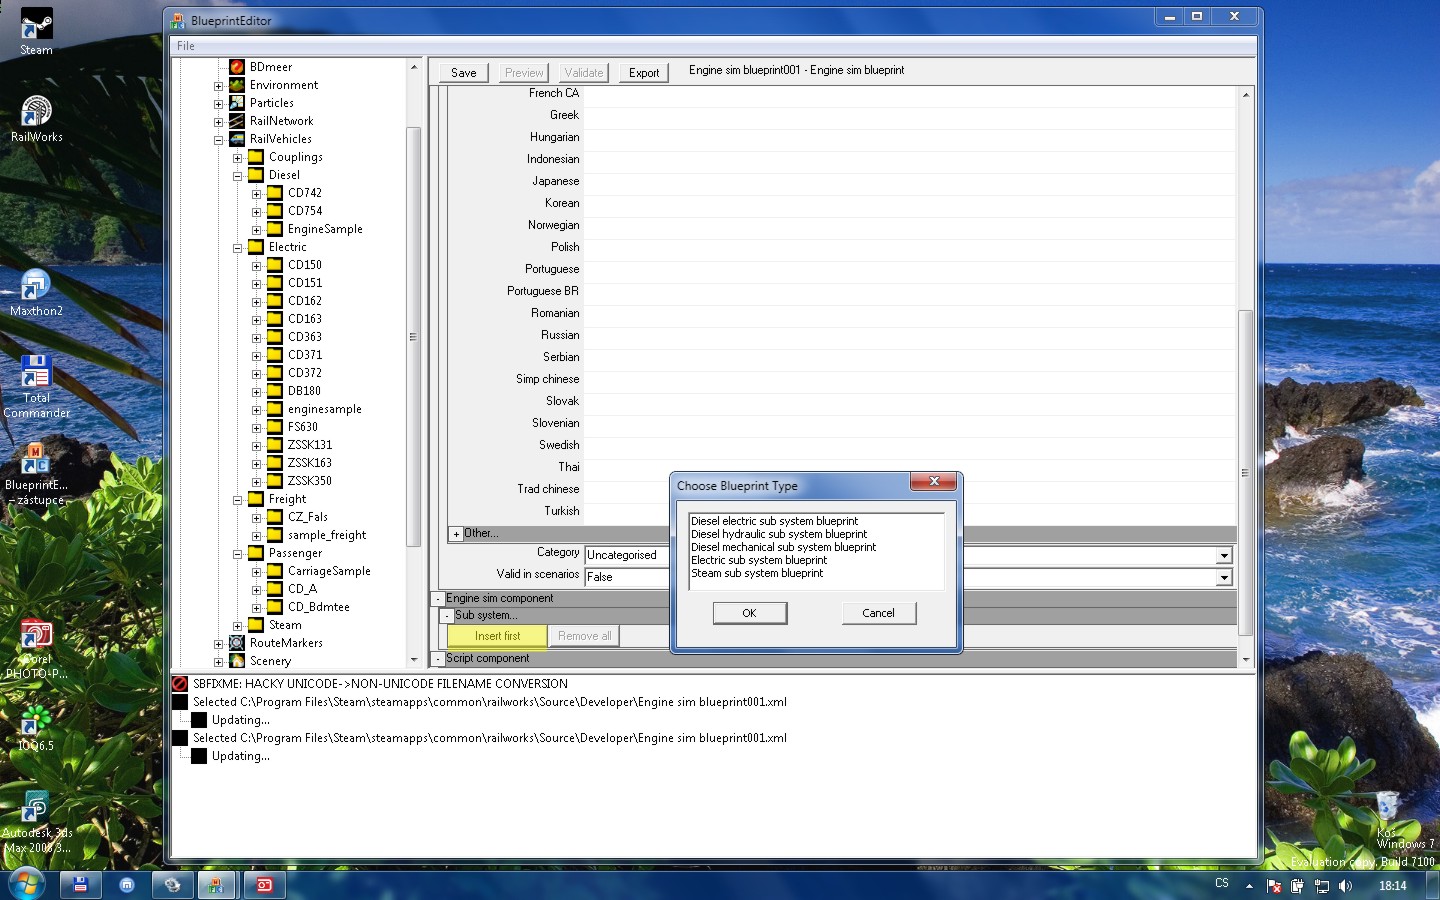The height and width of the screenshot is (900, 1440).
Task: Select the CarriageSample tree item
Action: (329, 571)
